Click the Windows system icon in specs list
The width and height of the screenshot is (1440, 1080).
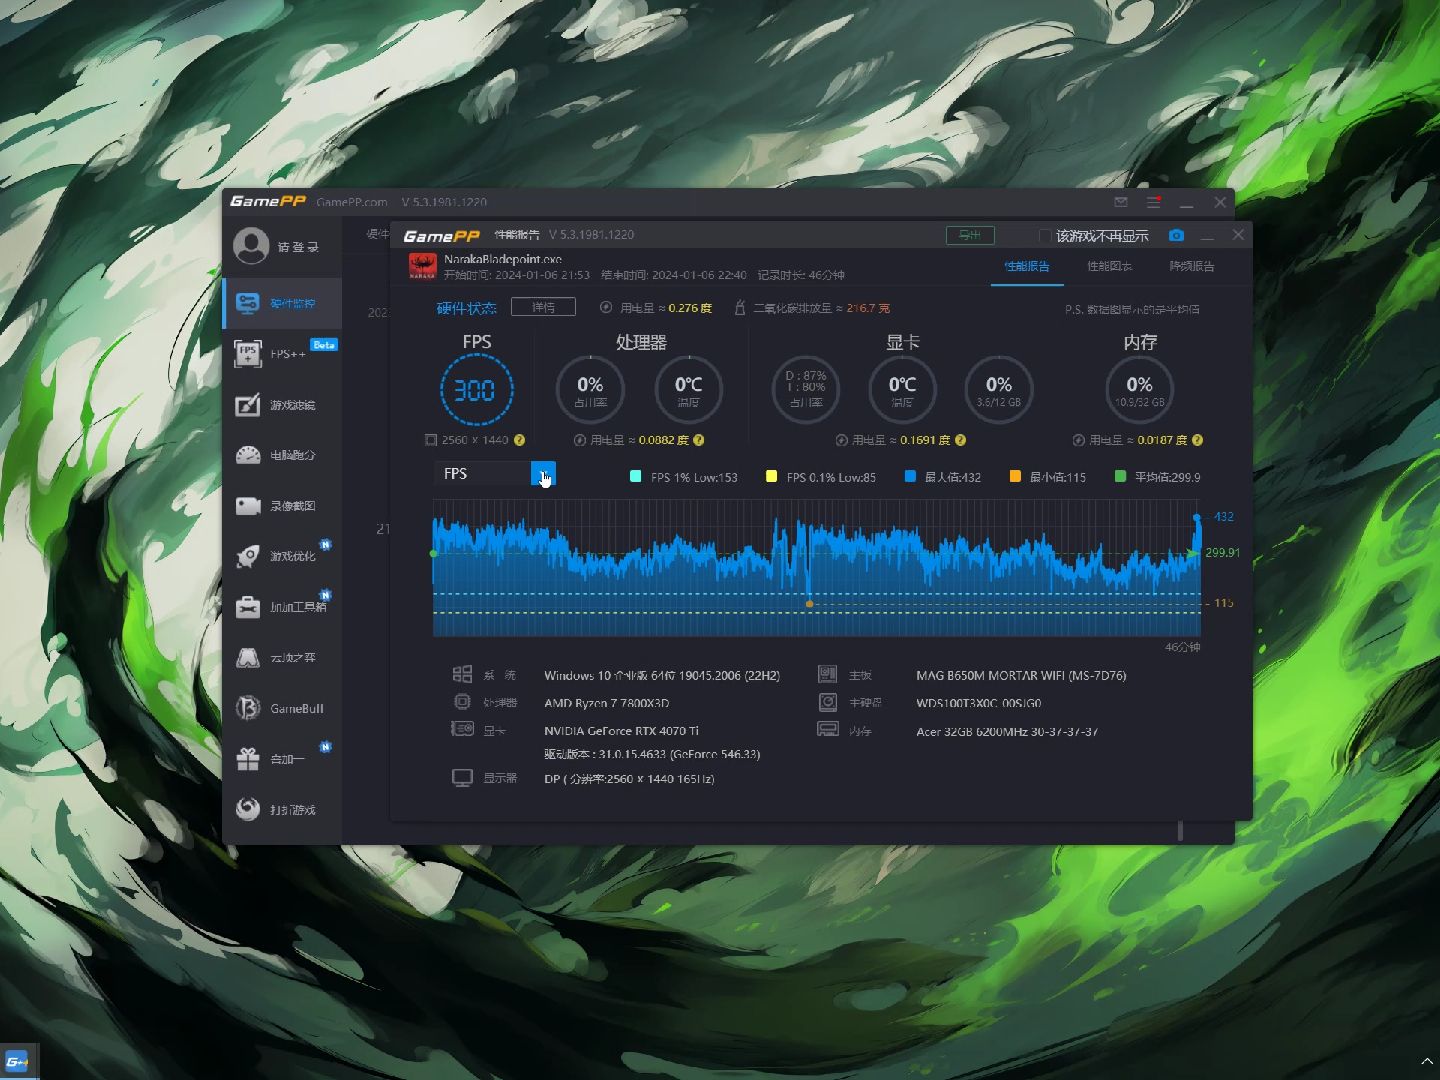point(462,675)
